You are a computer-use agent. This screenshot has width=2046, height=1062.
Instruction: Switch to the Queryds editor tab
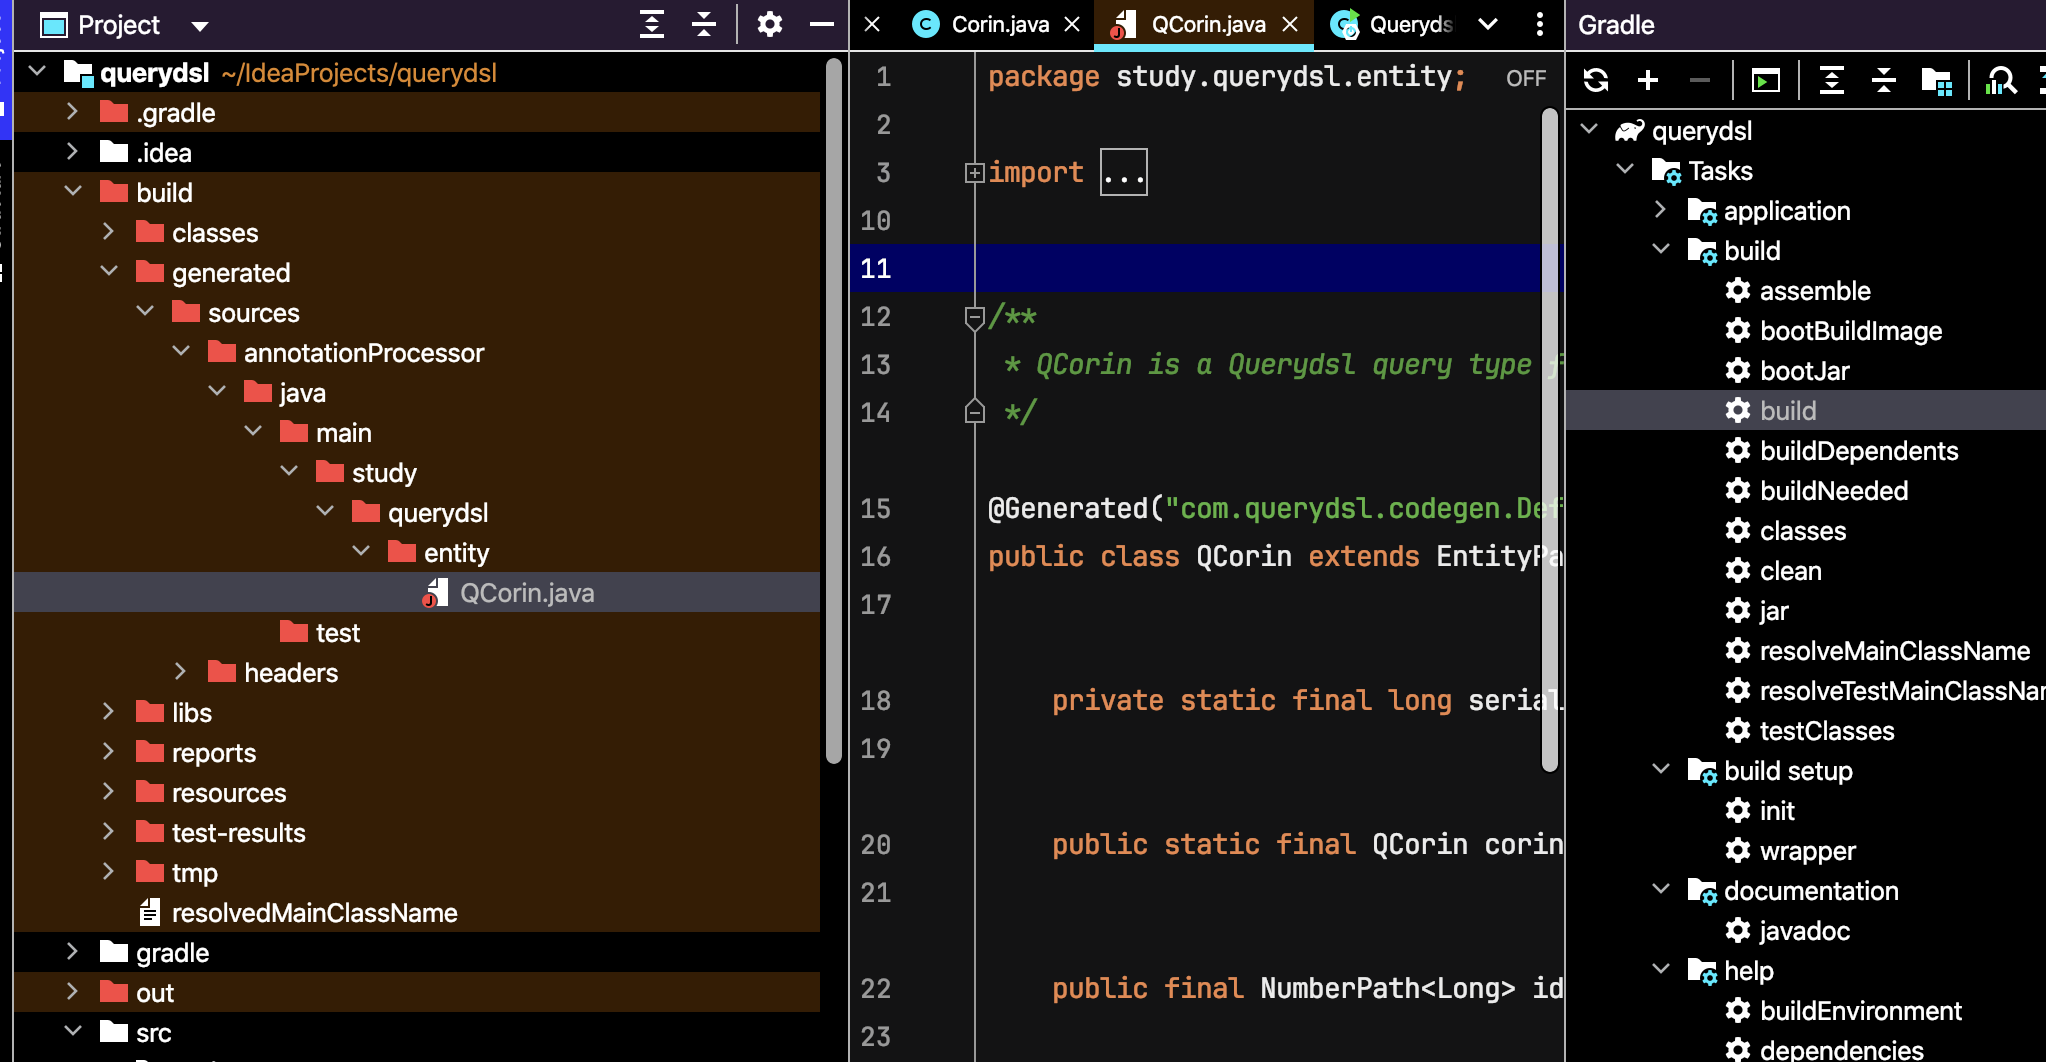[1391, 25]
